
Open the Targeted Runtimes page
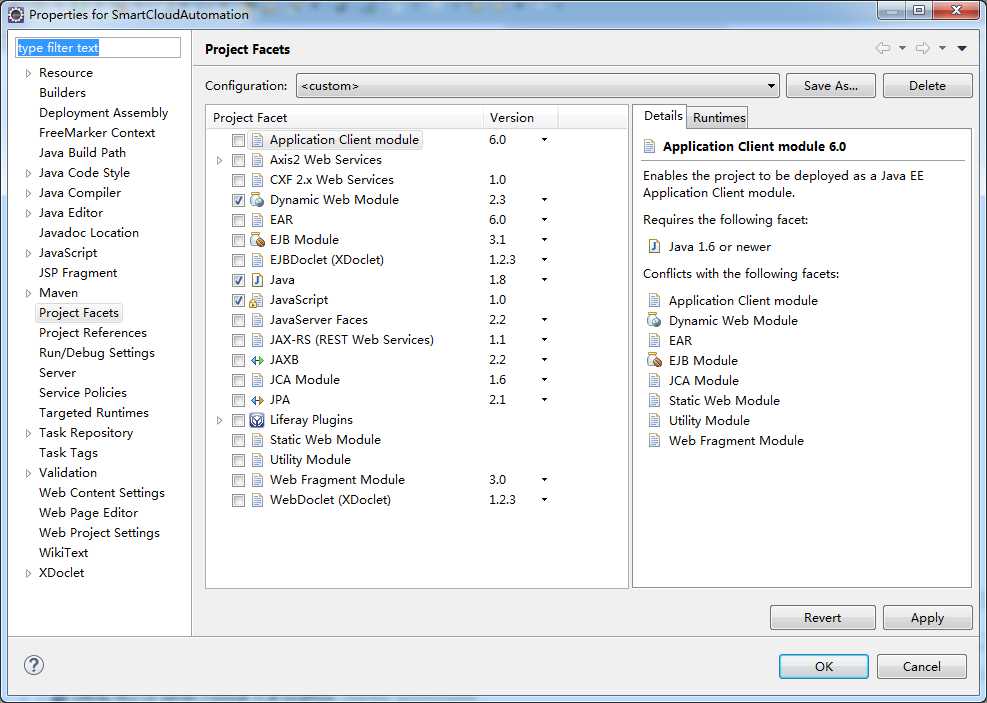point(94,413)
